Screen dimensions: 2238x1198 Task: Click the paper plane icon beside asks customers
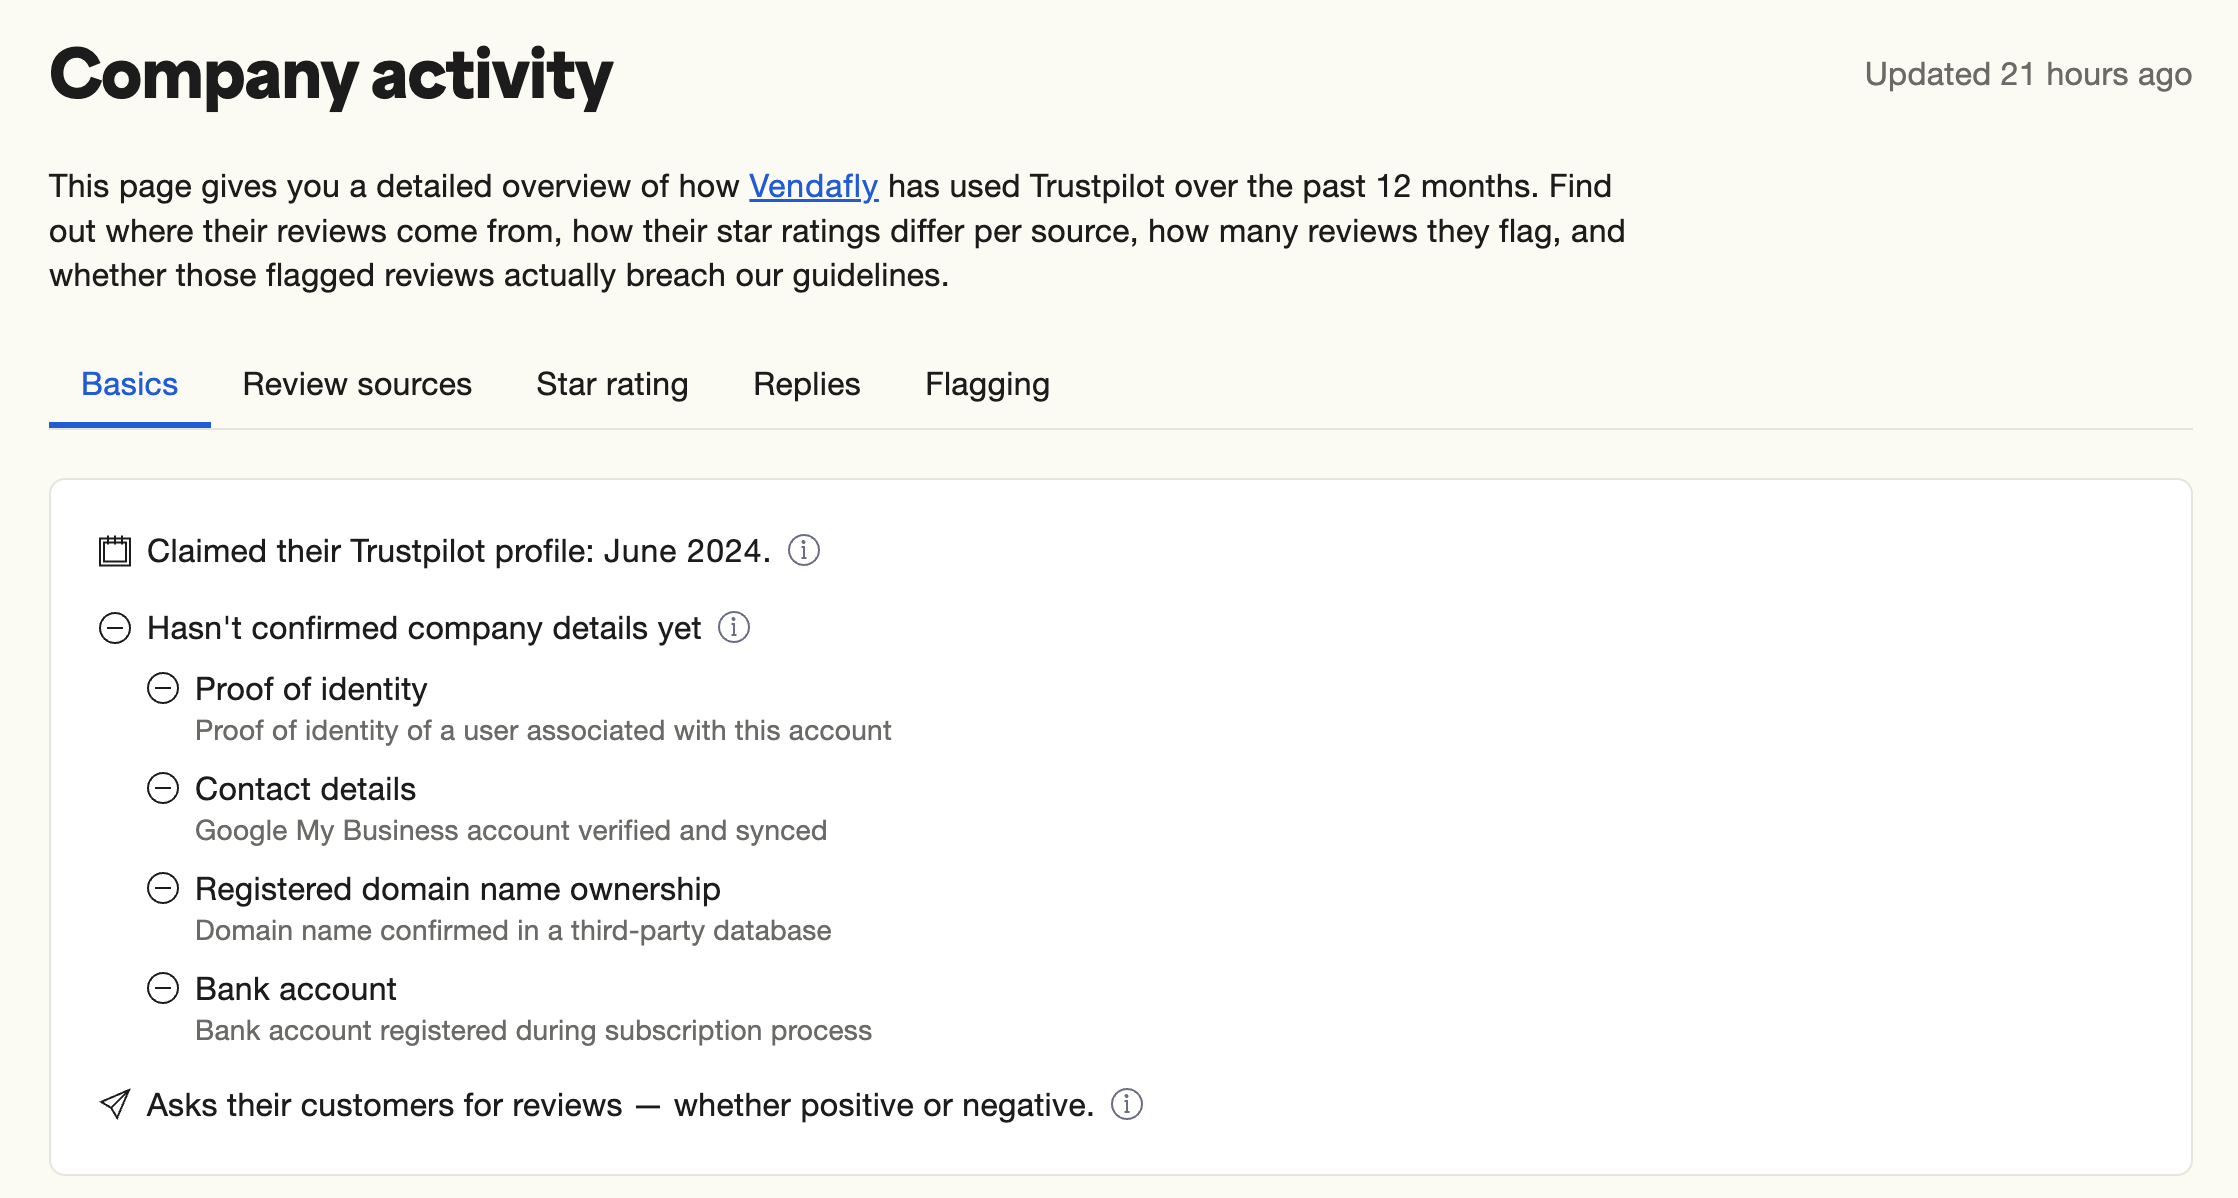point(115,1104)
